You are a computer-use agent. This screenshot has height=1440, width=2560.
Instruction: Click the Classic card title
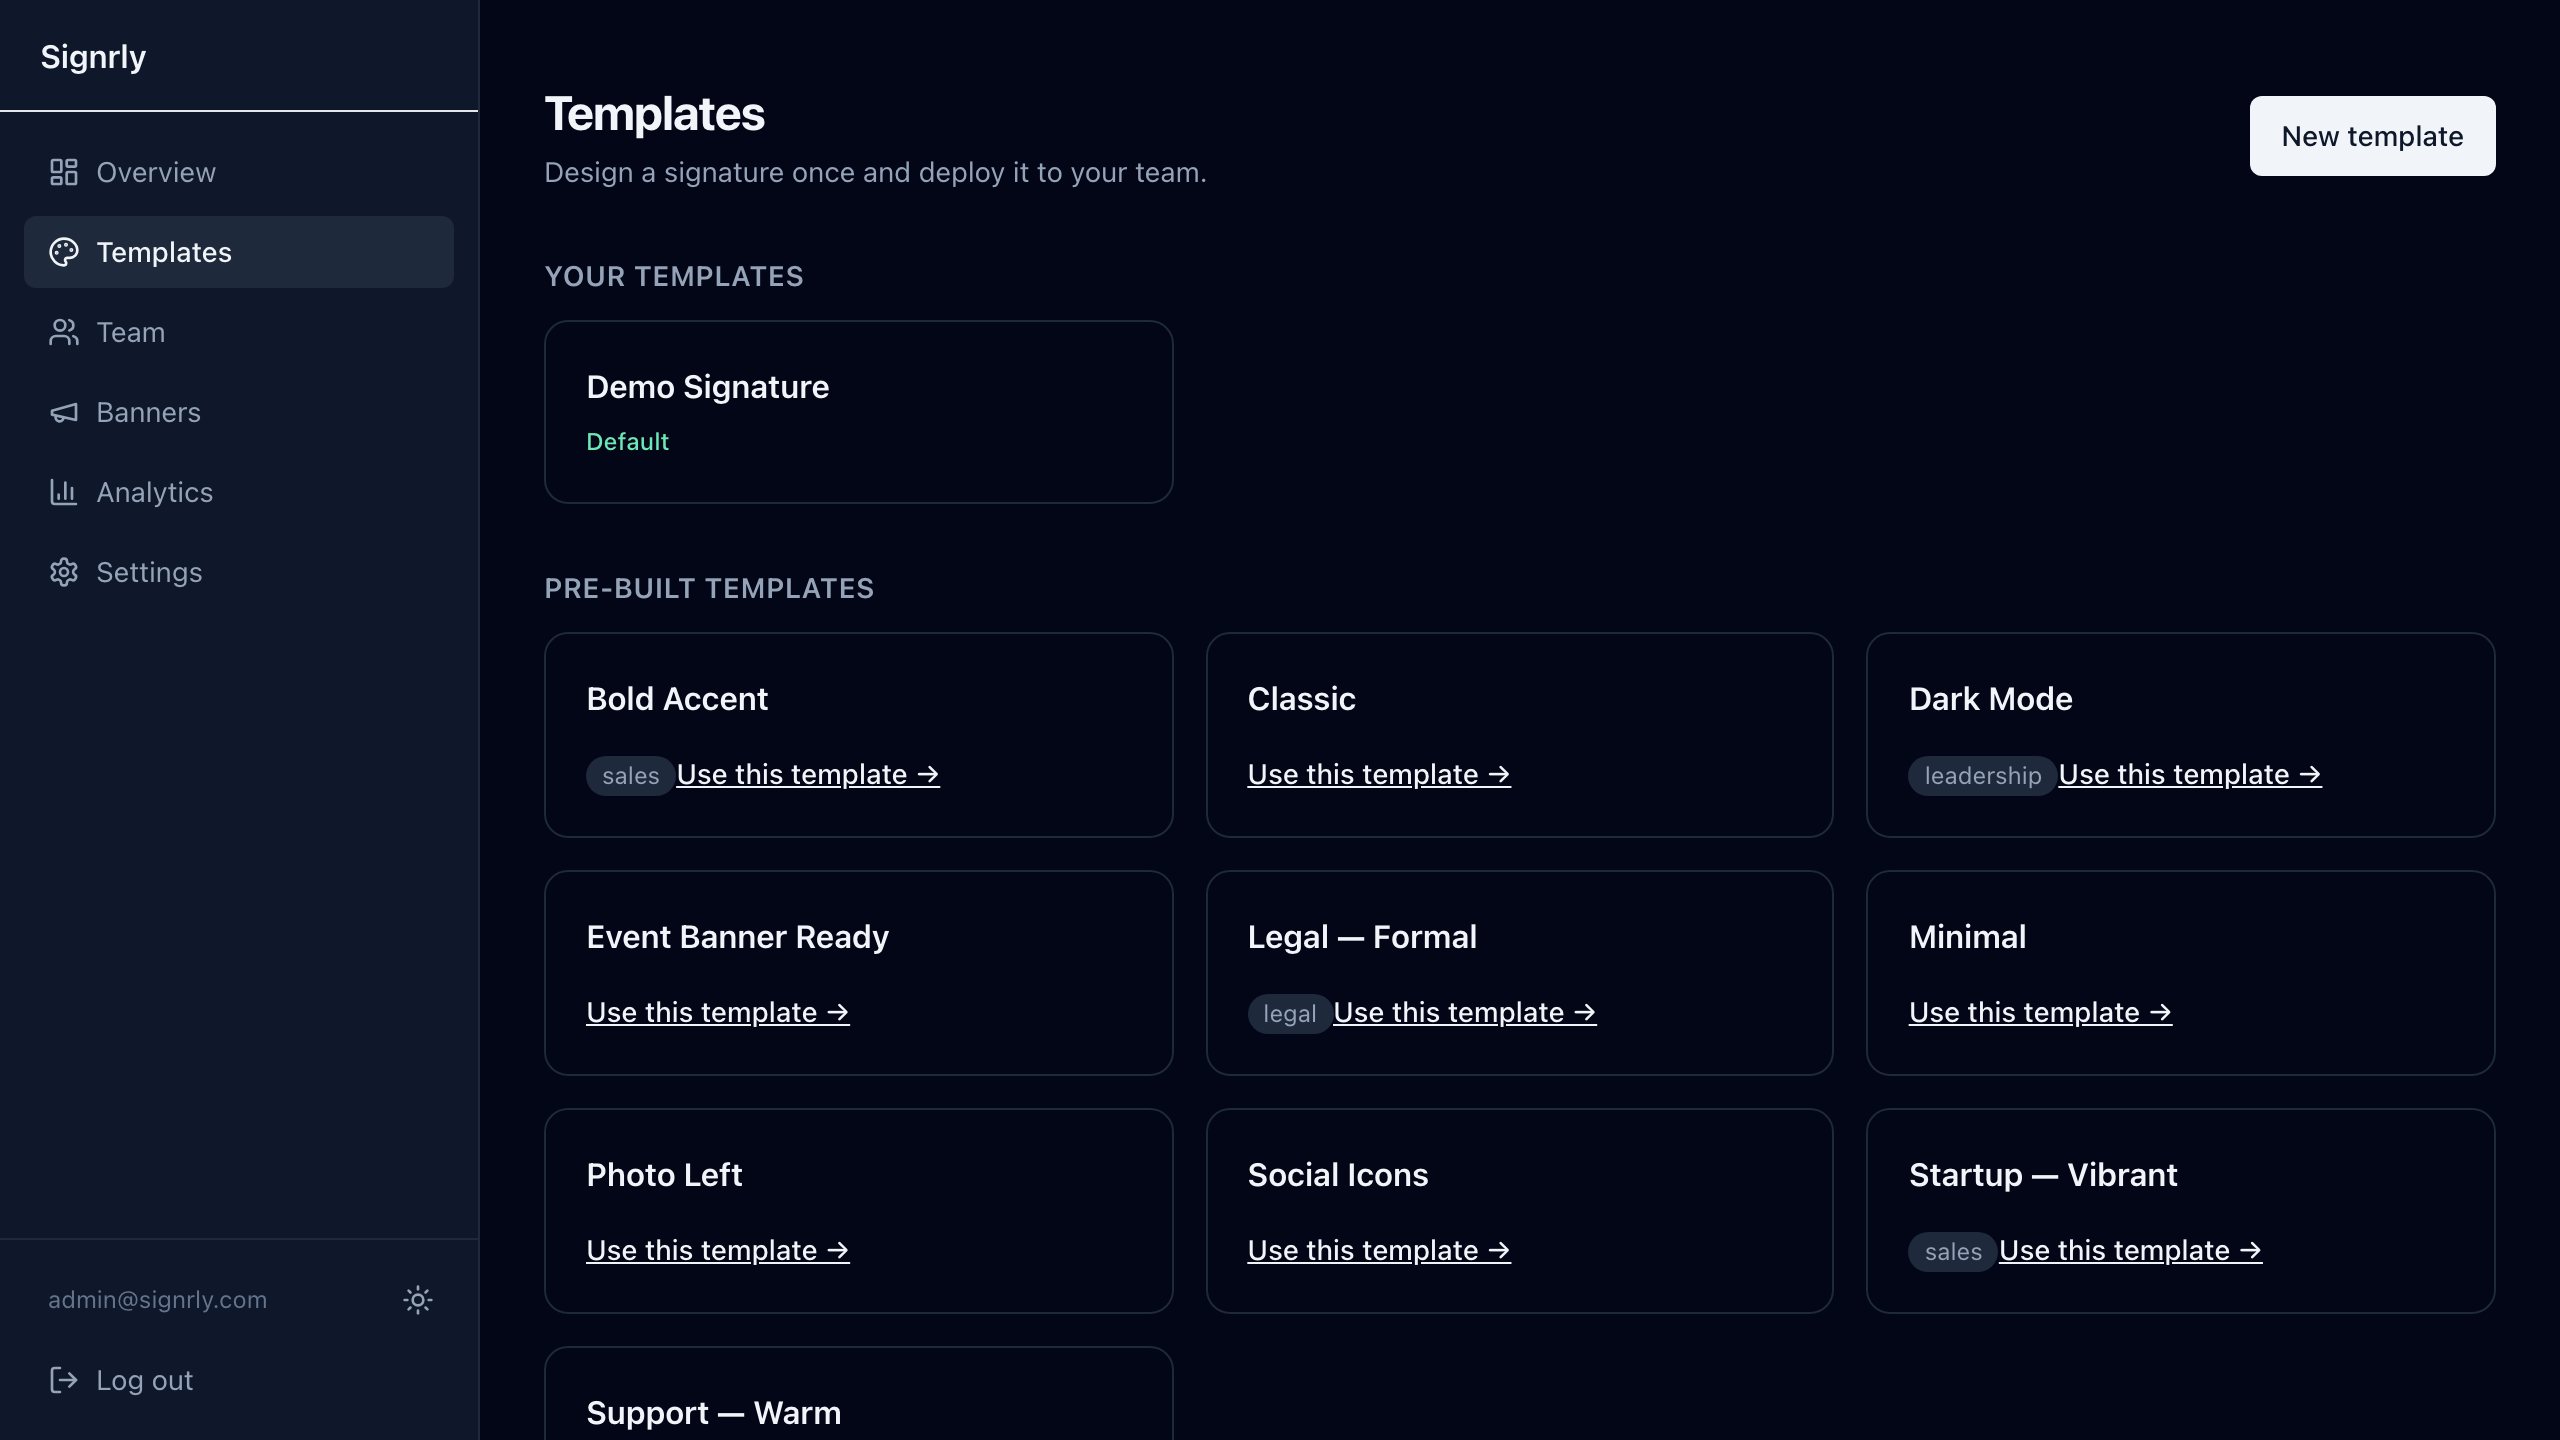click(x=1301, y=699)
